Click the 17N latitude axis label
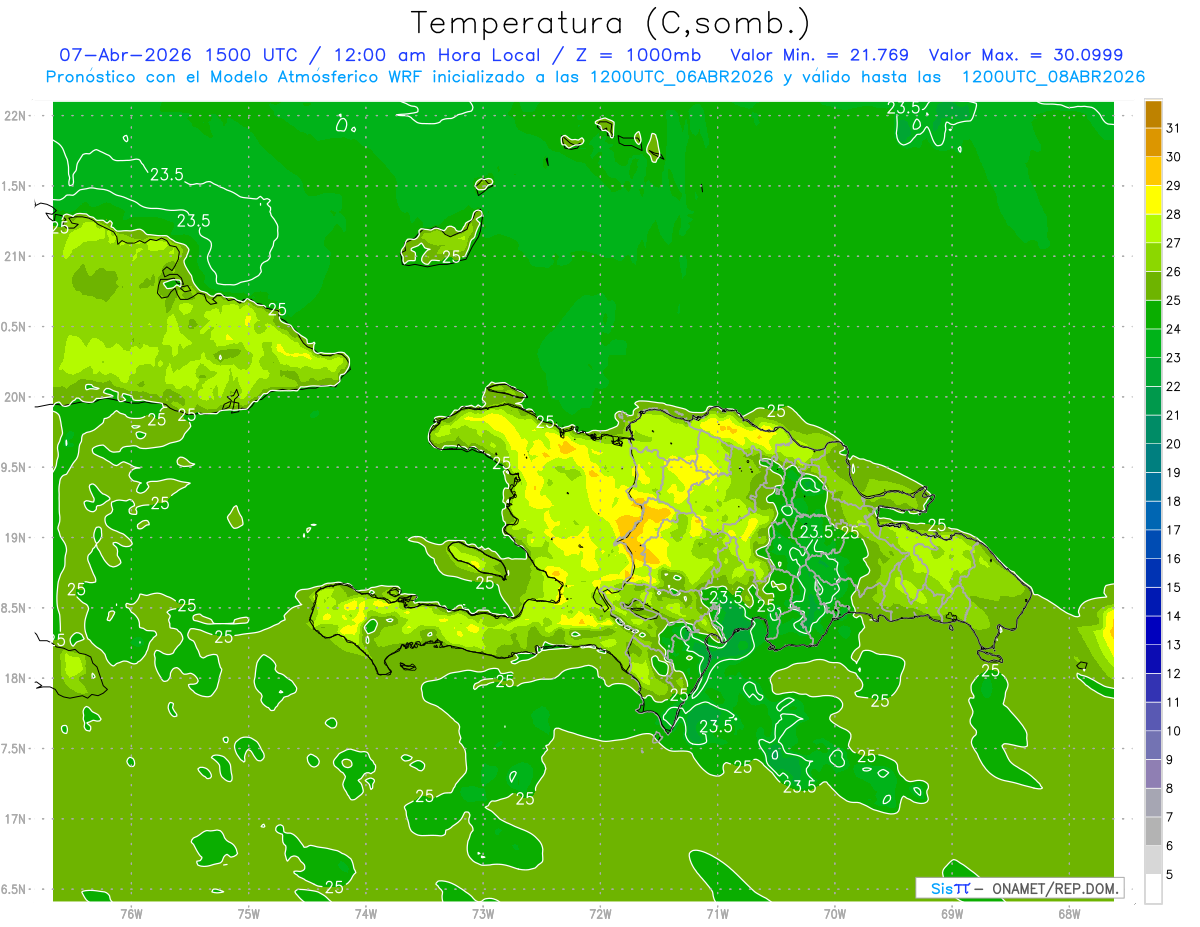1200x927 pixels. 16,819
